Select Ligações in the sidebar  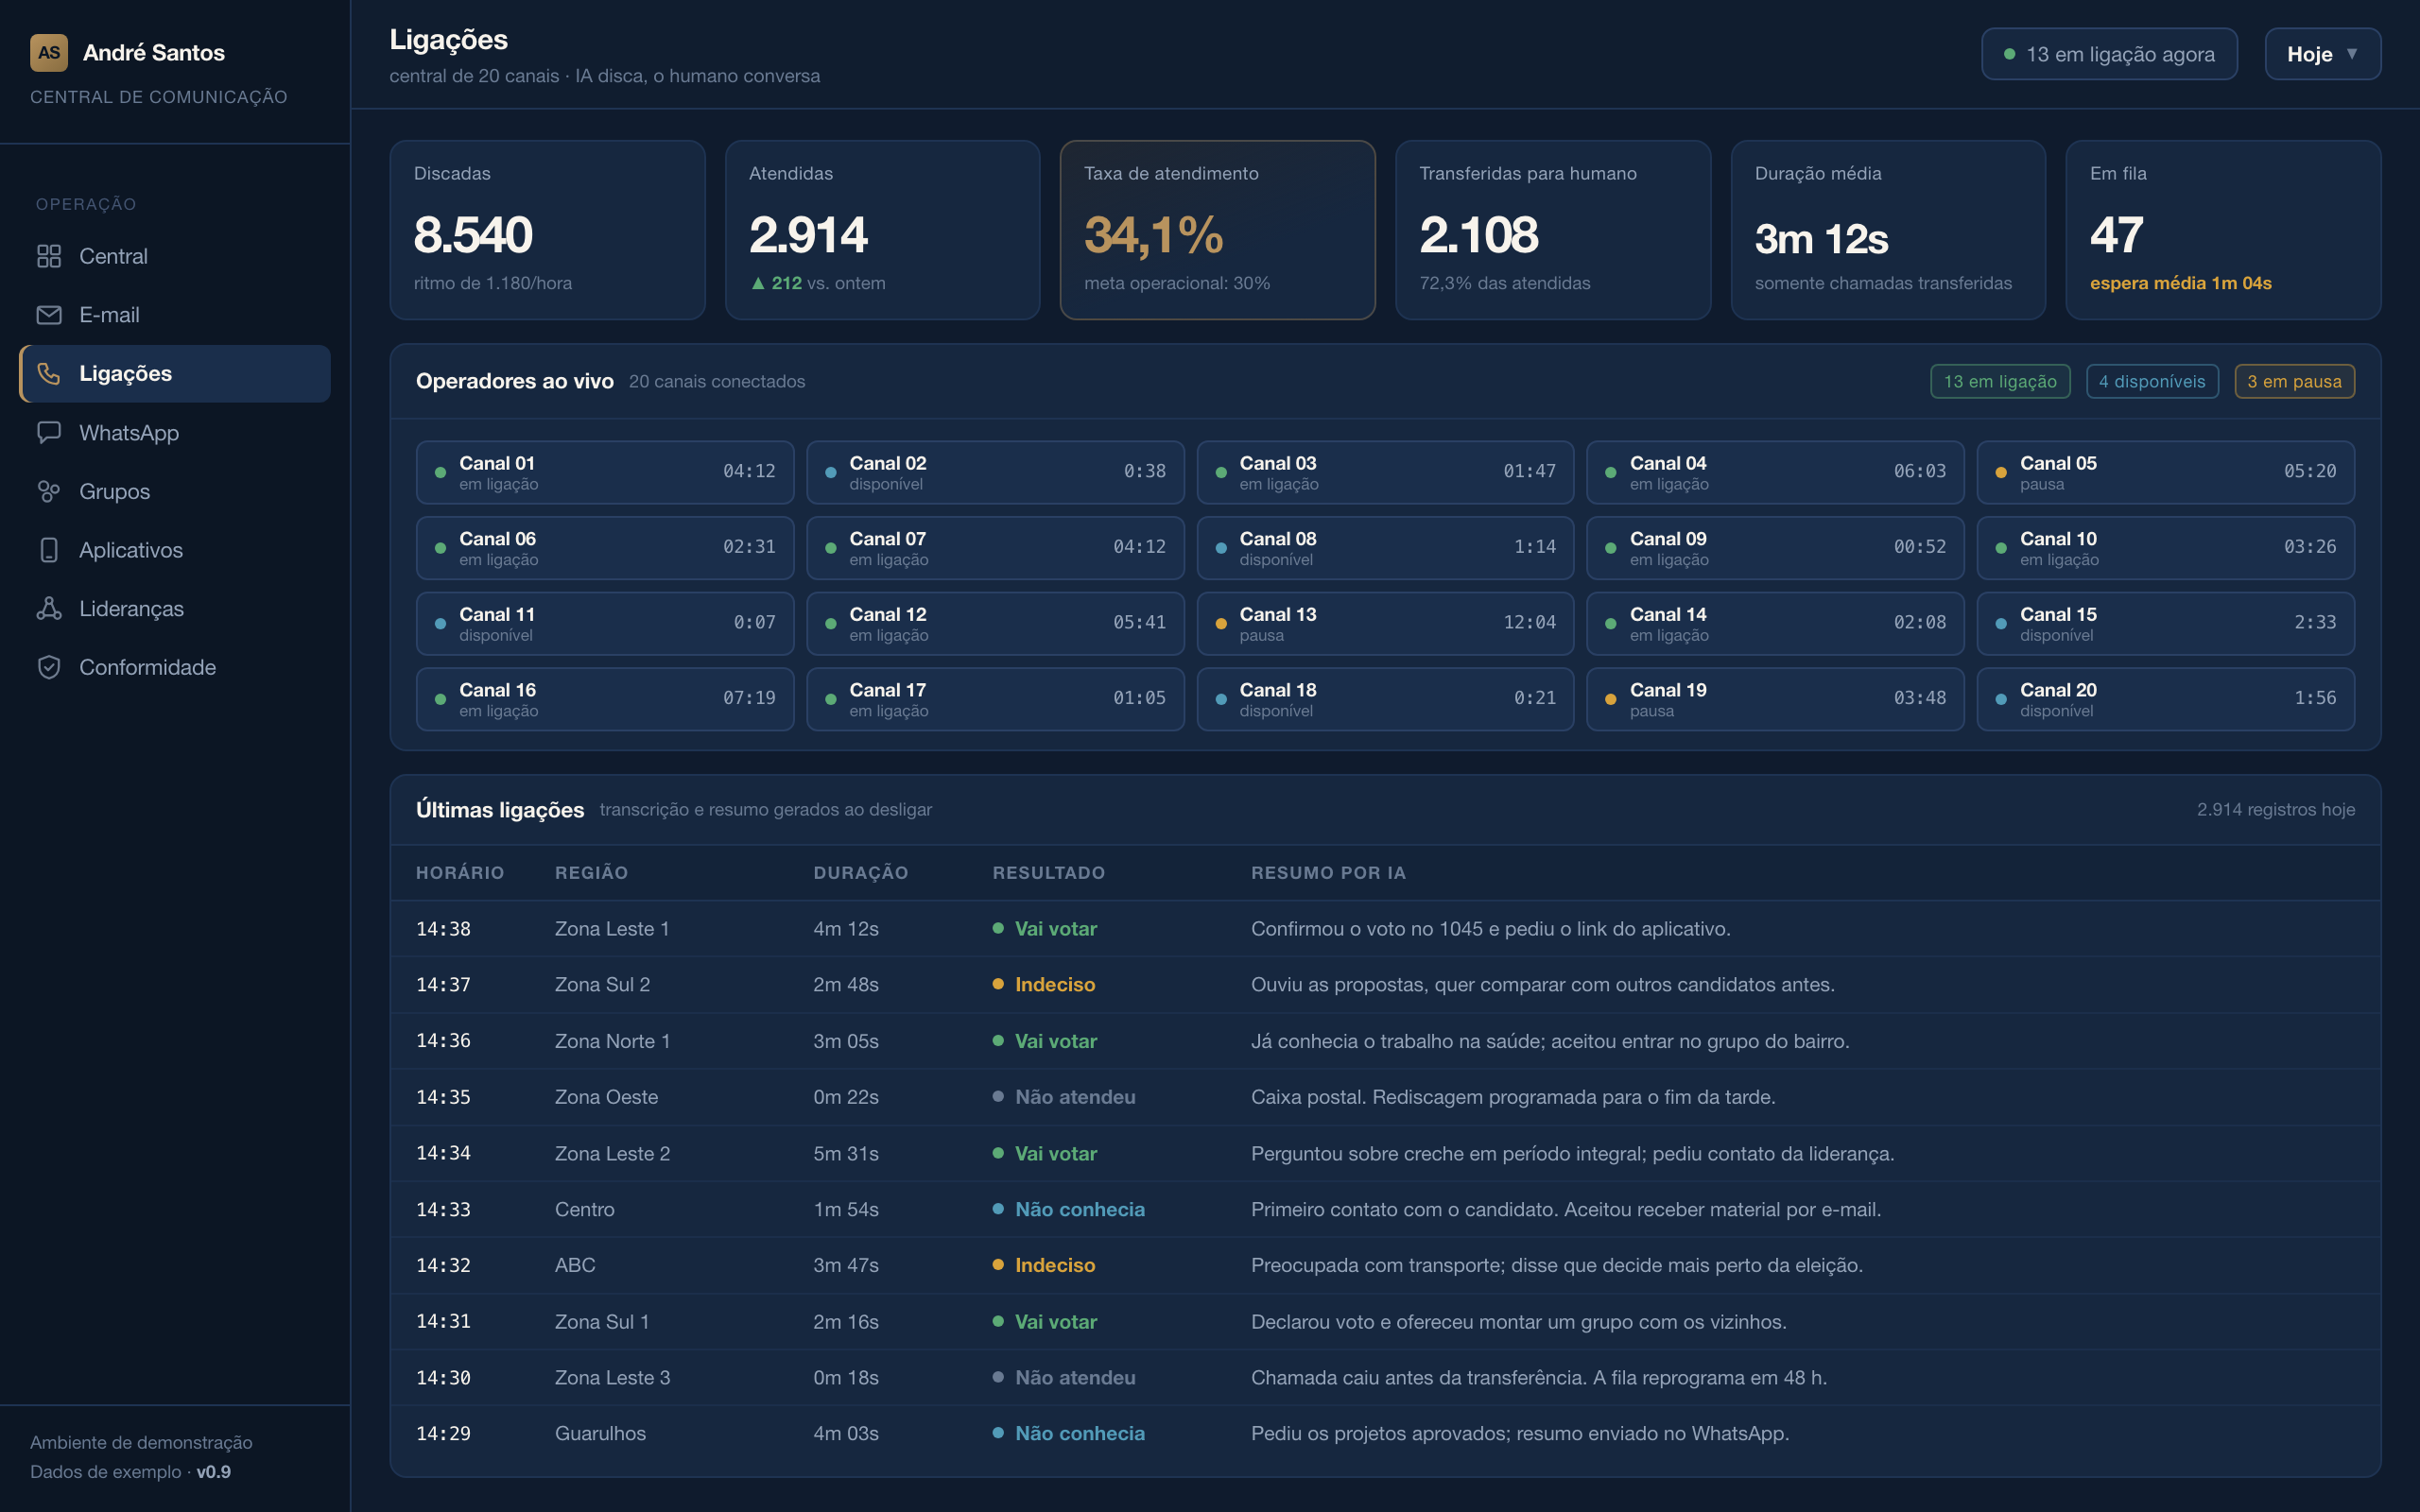coord(175,374)
